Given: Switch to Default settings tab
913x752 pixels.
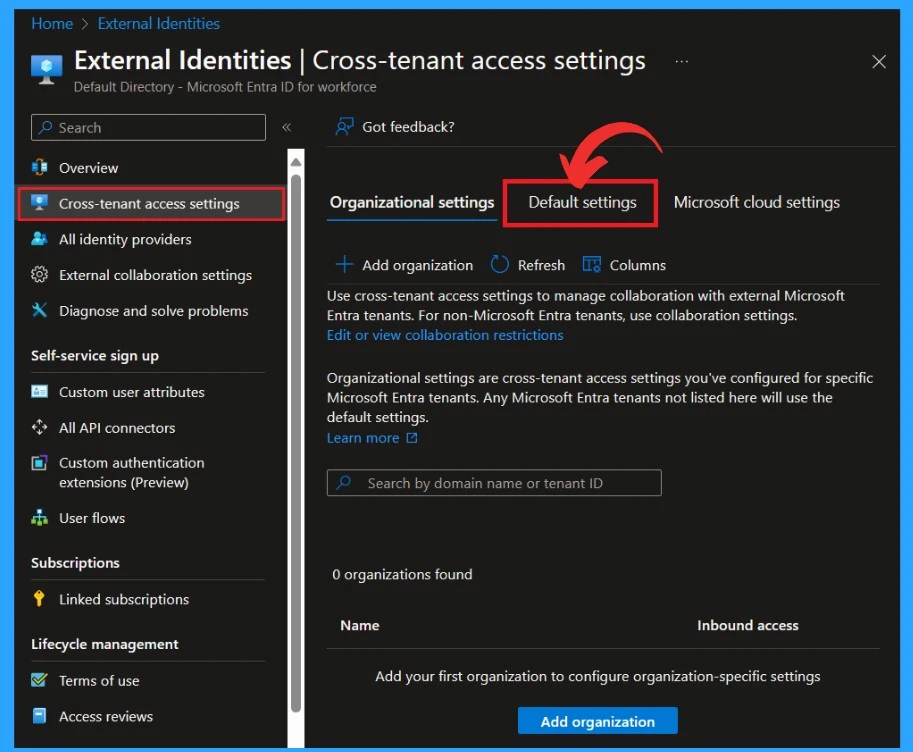Looking at the screenshot, I should (582, 202).
